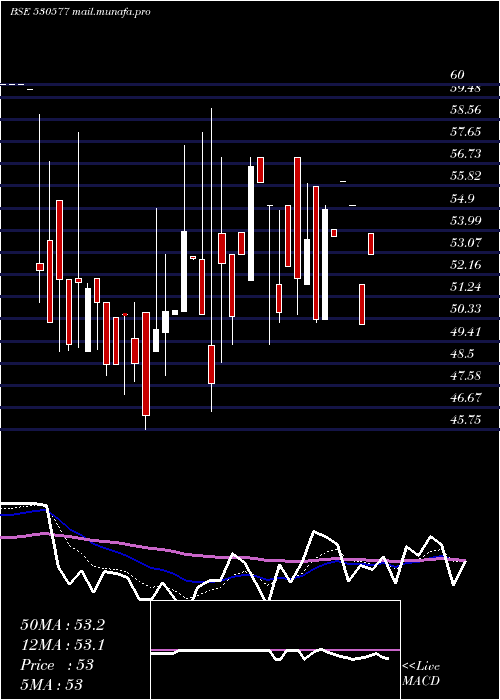Click the 47.58 price axis label

tap(466, 375)
